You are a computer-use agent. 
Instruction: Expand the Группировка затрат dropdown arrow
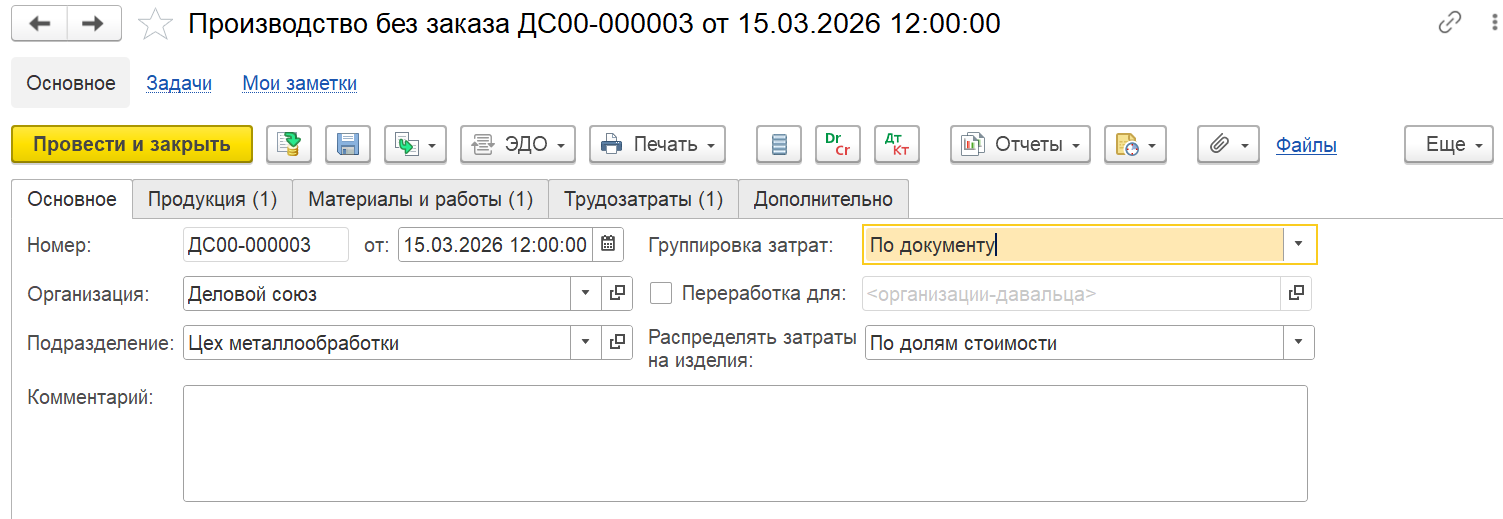[1298, 244]
